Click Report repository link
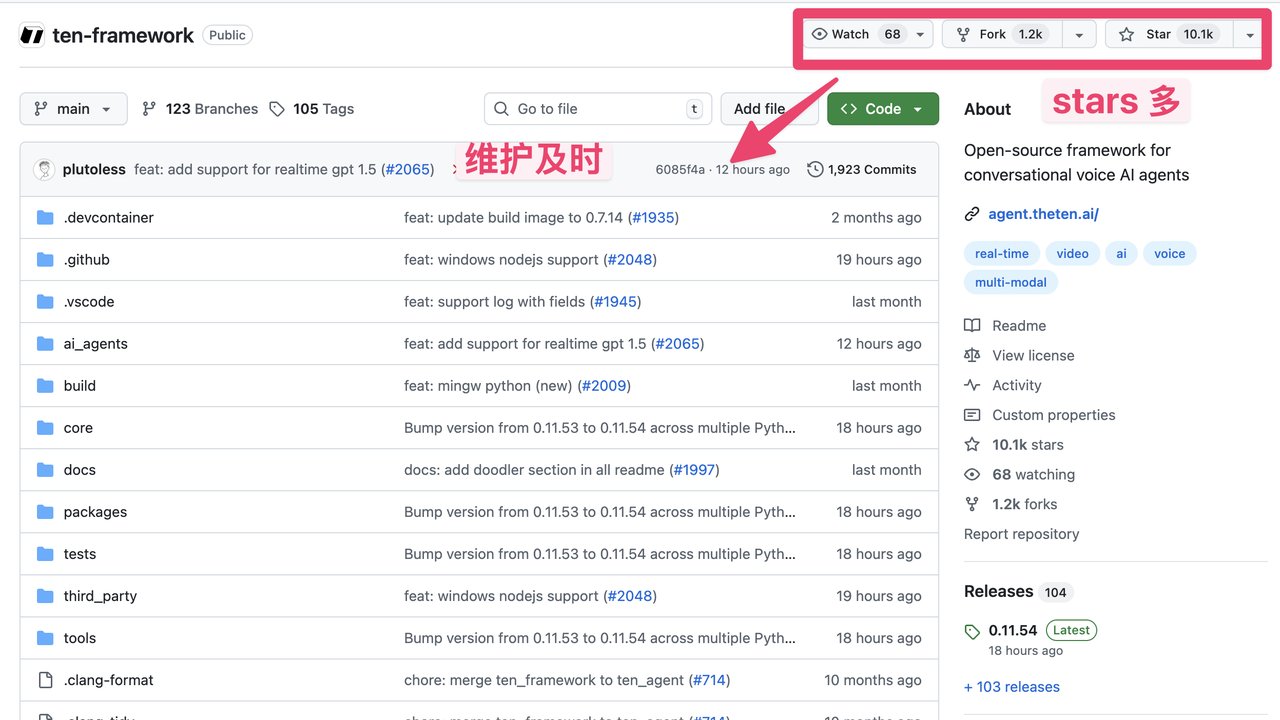Image resolution: width=1280 pixels, height=720 pixels. pos(1021,533)
